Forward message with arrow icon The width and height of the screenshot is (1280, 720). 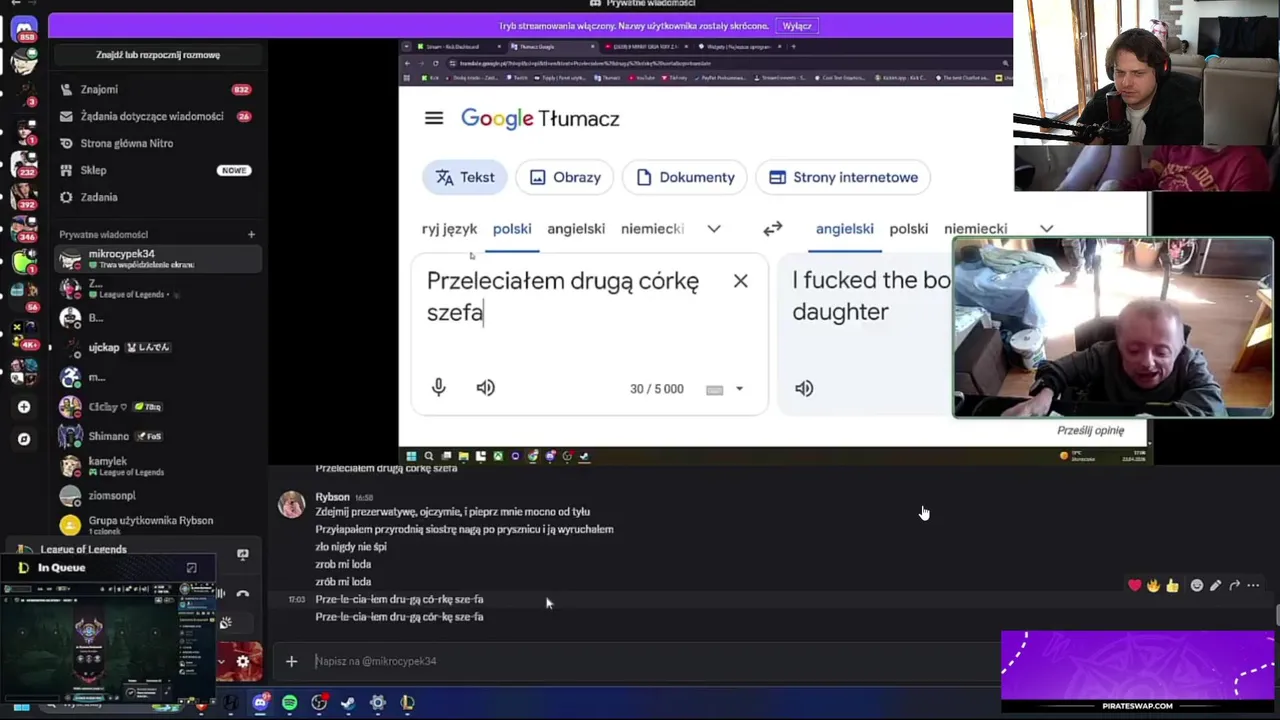(x=1234, y=585)
